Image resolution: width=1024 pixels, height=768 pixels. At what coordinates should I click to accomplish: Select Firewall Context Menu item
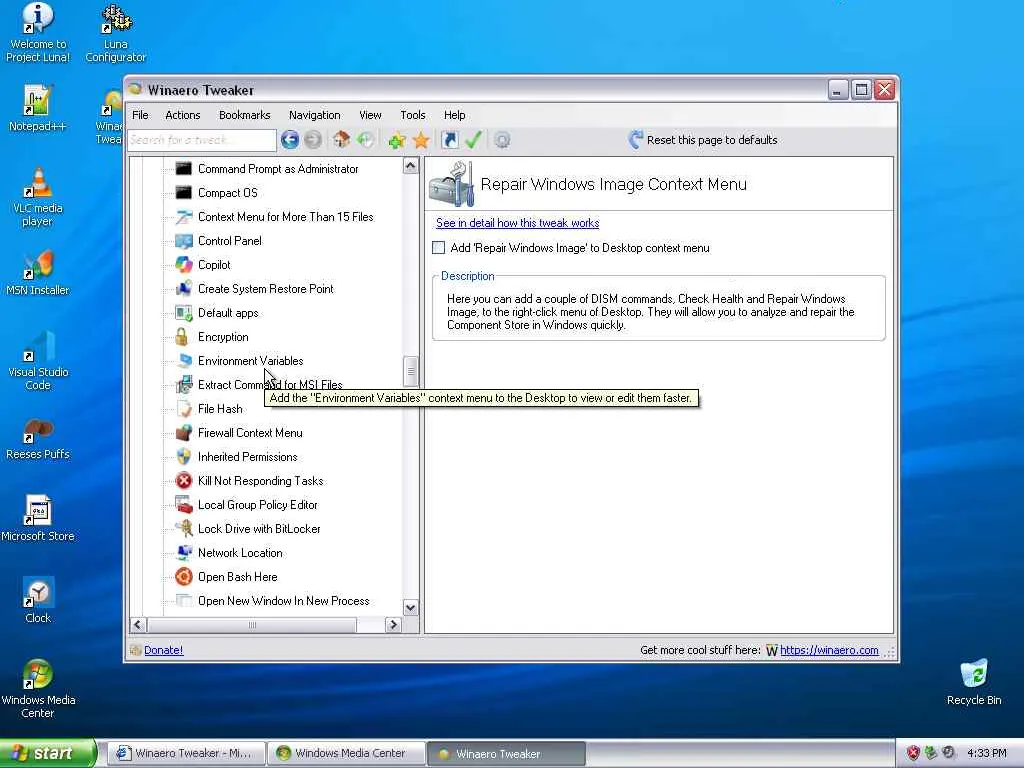[x=250, y=432]
